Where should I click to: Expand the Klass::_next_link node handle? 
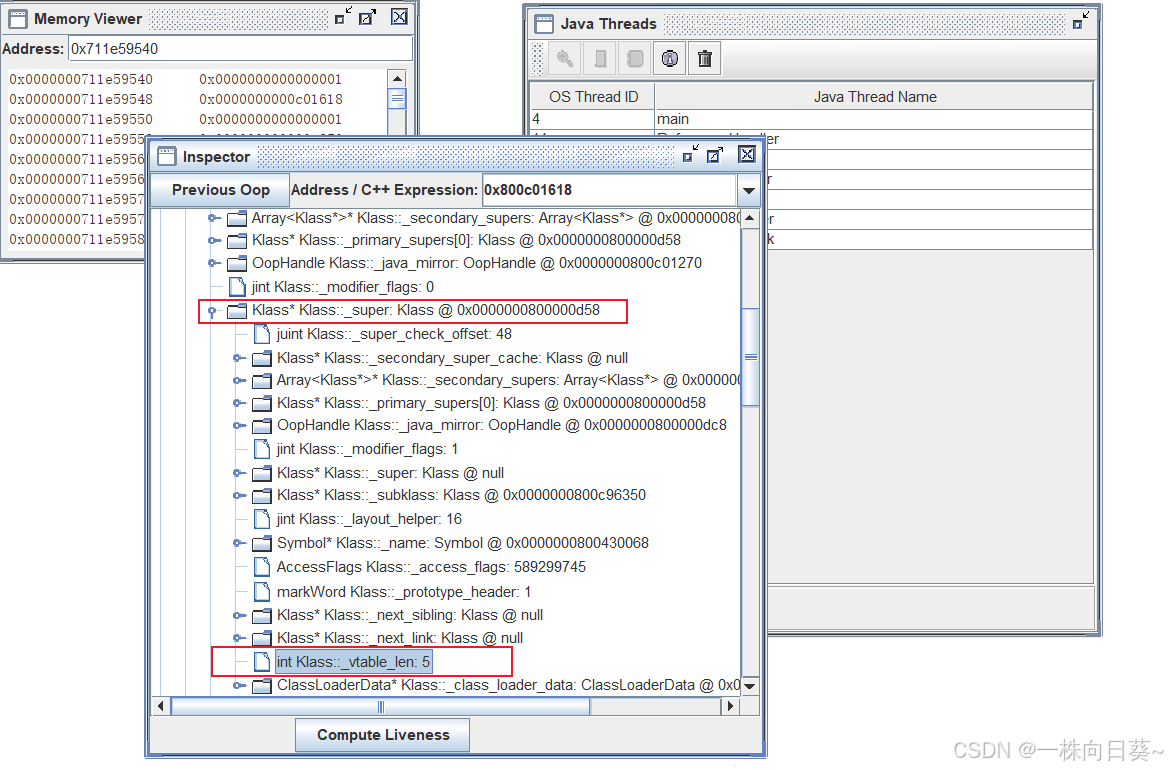[239, 638]
